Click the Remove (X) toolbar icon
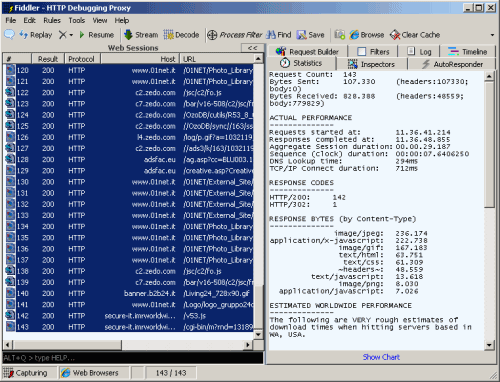The height and width of the screenshot is (382, 500). click(x=63, y=35)
